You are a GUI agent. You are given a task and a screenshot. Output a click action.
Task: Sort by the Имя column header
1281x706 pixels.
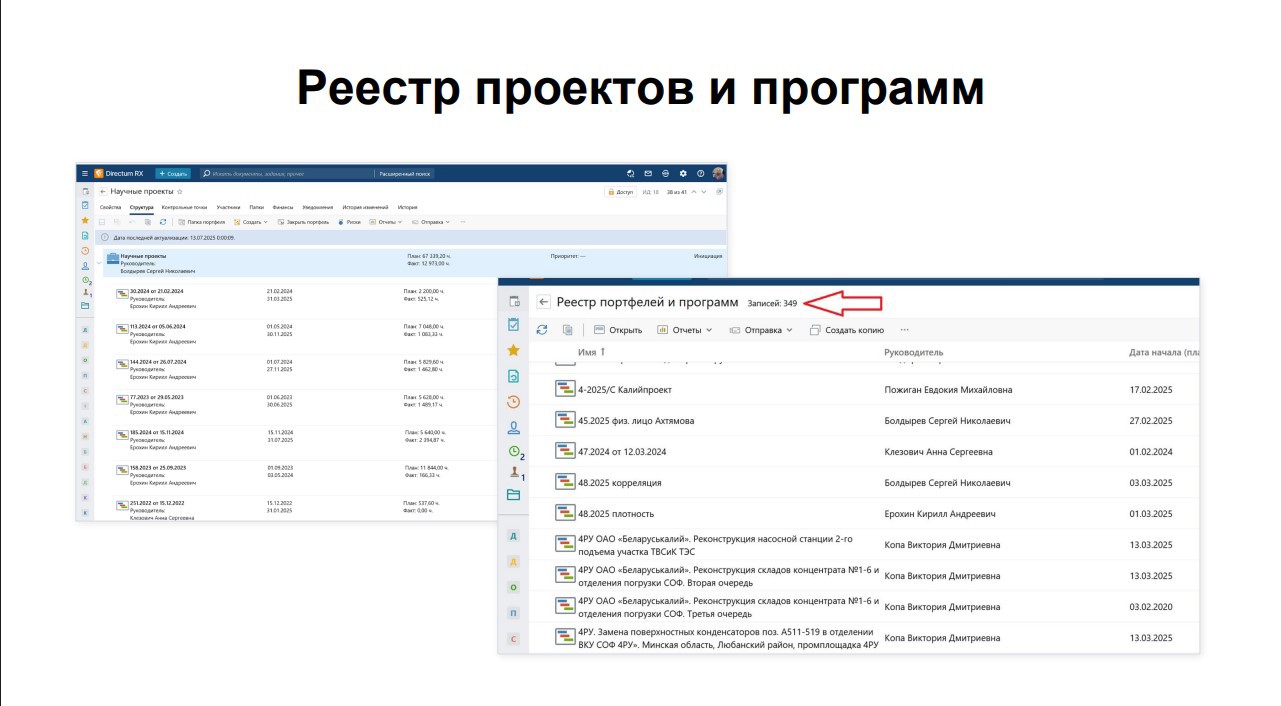pyautogui.click(x=587, y=352)
